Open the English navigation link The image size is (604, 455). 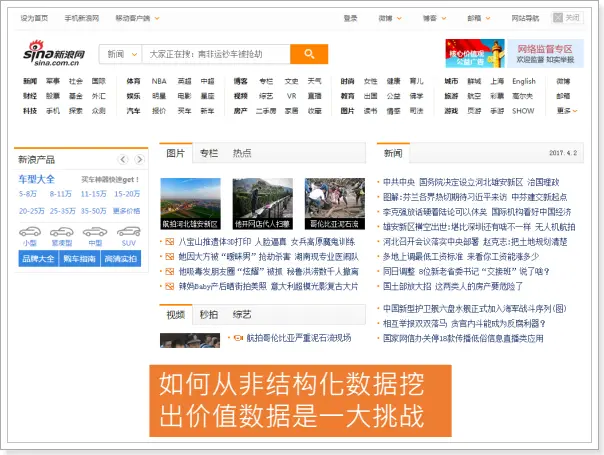(x=524, y=81)
